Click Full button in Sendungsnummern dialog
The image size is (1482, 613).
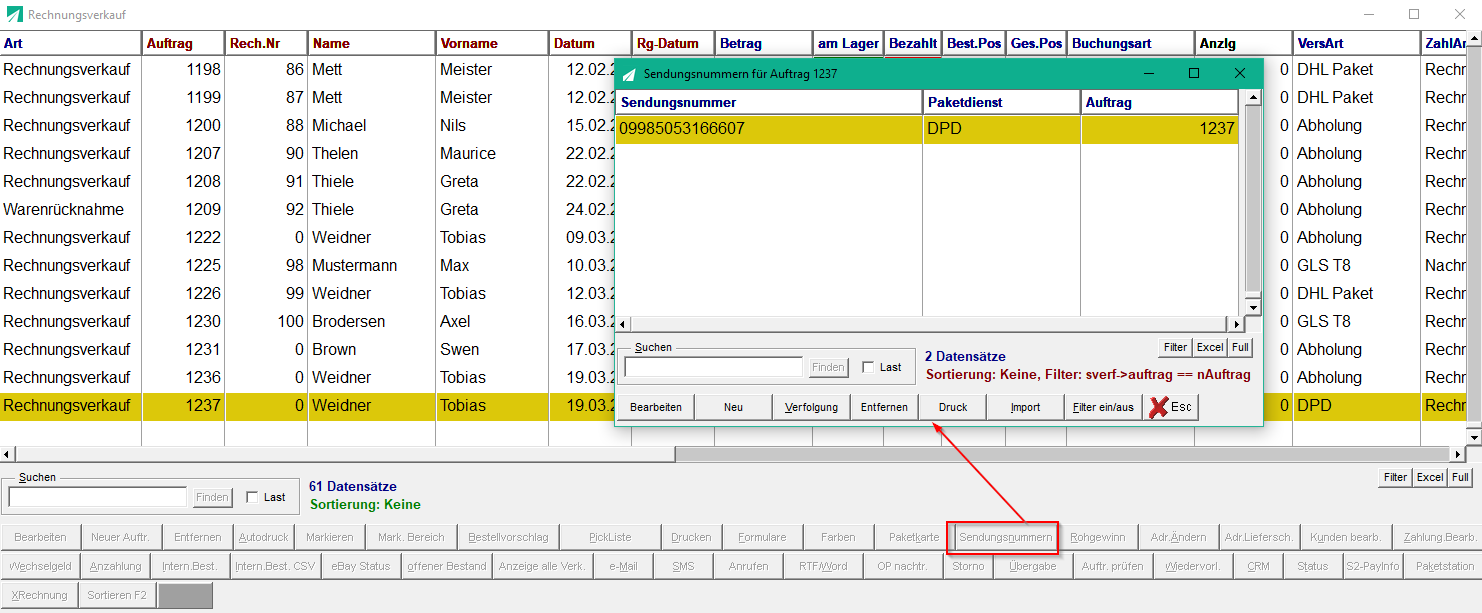(x=1240, y=347)
